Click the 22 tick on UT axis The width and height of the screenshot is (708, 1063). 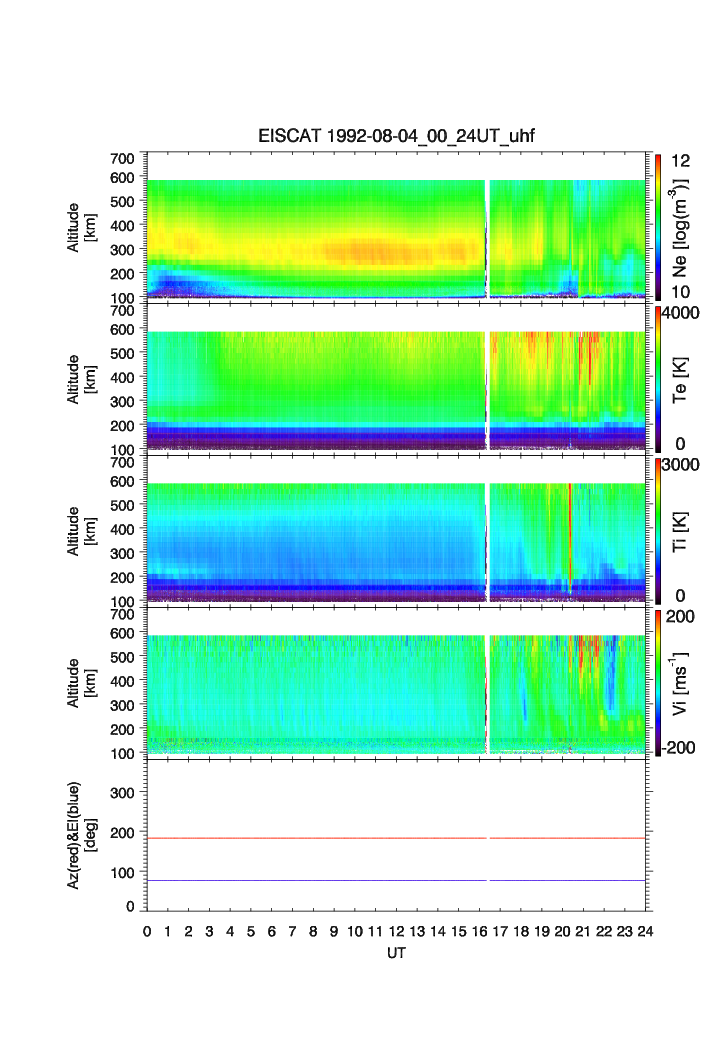604,931
